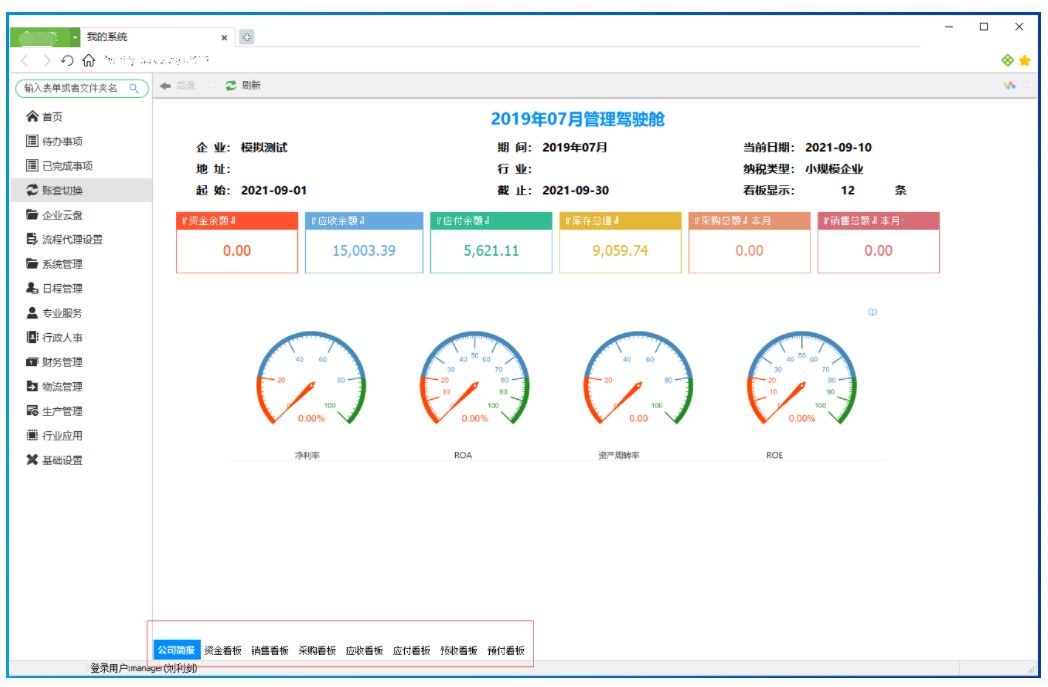This screenshot has width=1048, height=687.
Task: Click the 首页 home icon in sidebar
Action: point(31,116)
